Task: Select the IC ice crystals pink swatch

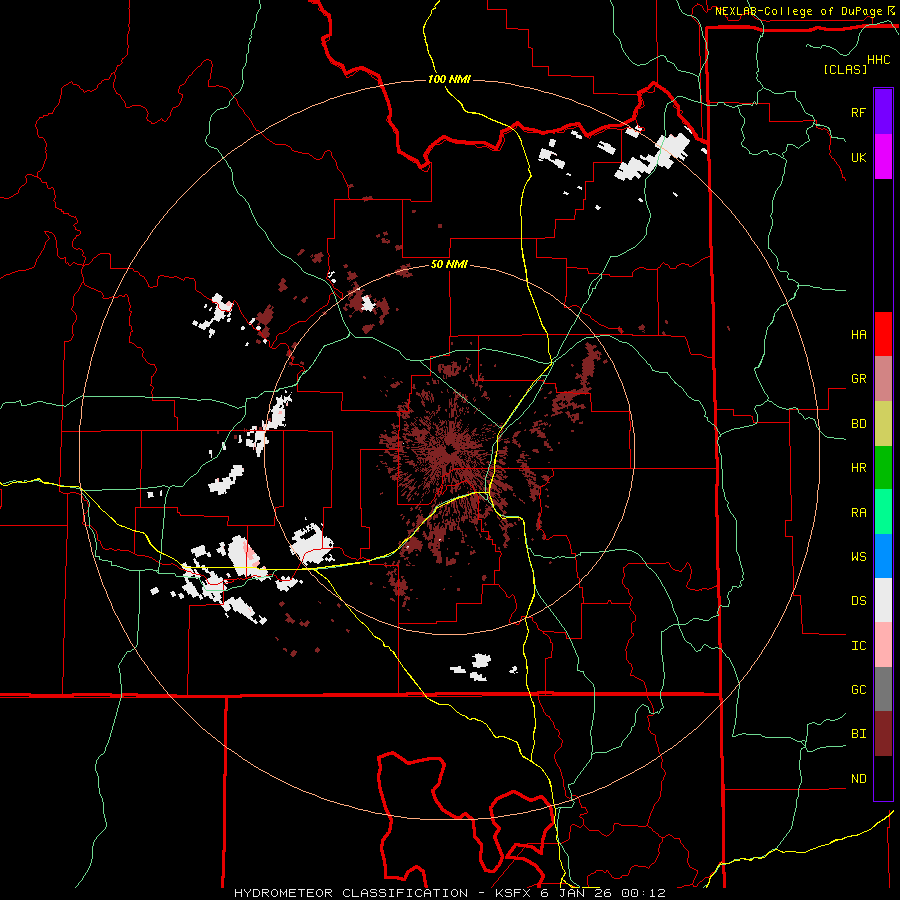Action: 883,645
